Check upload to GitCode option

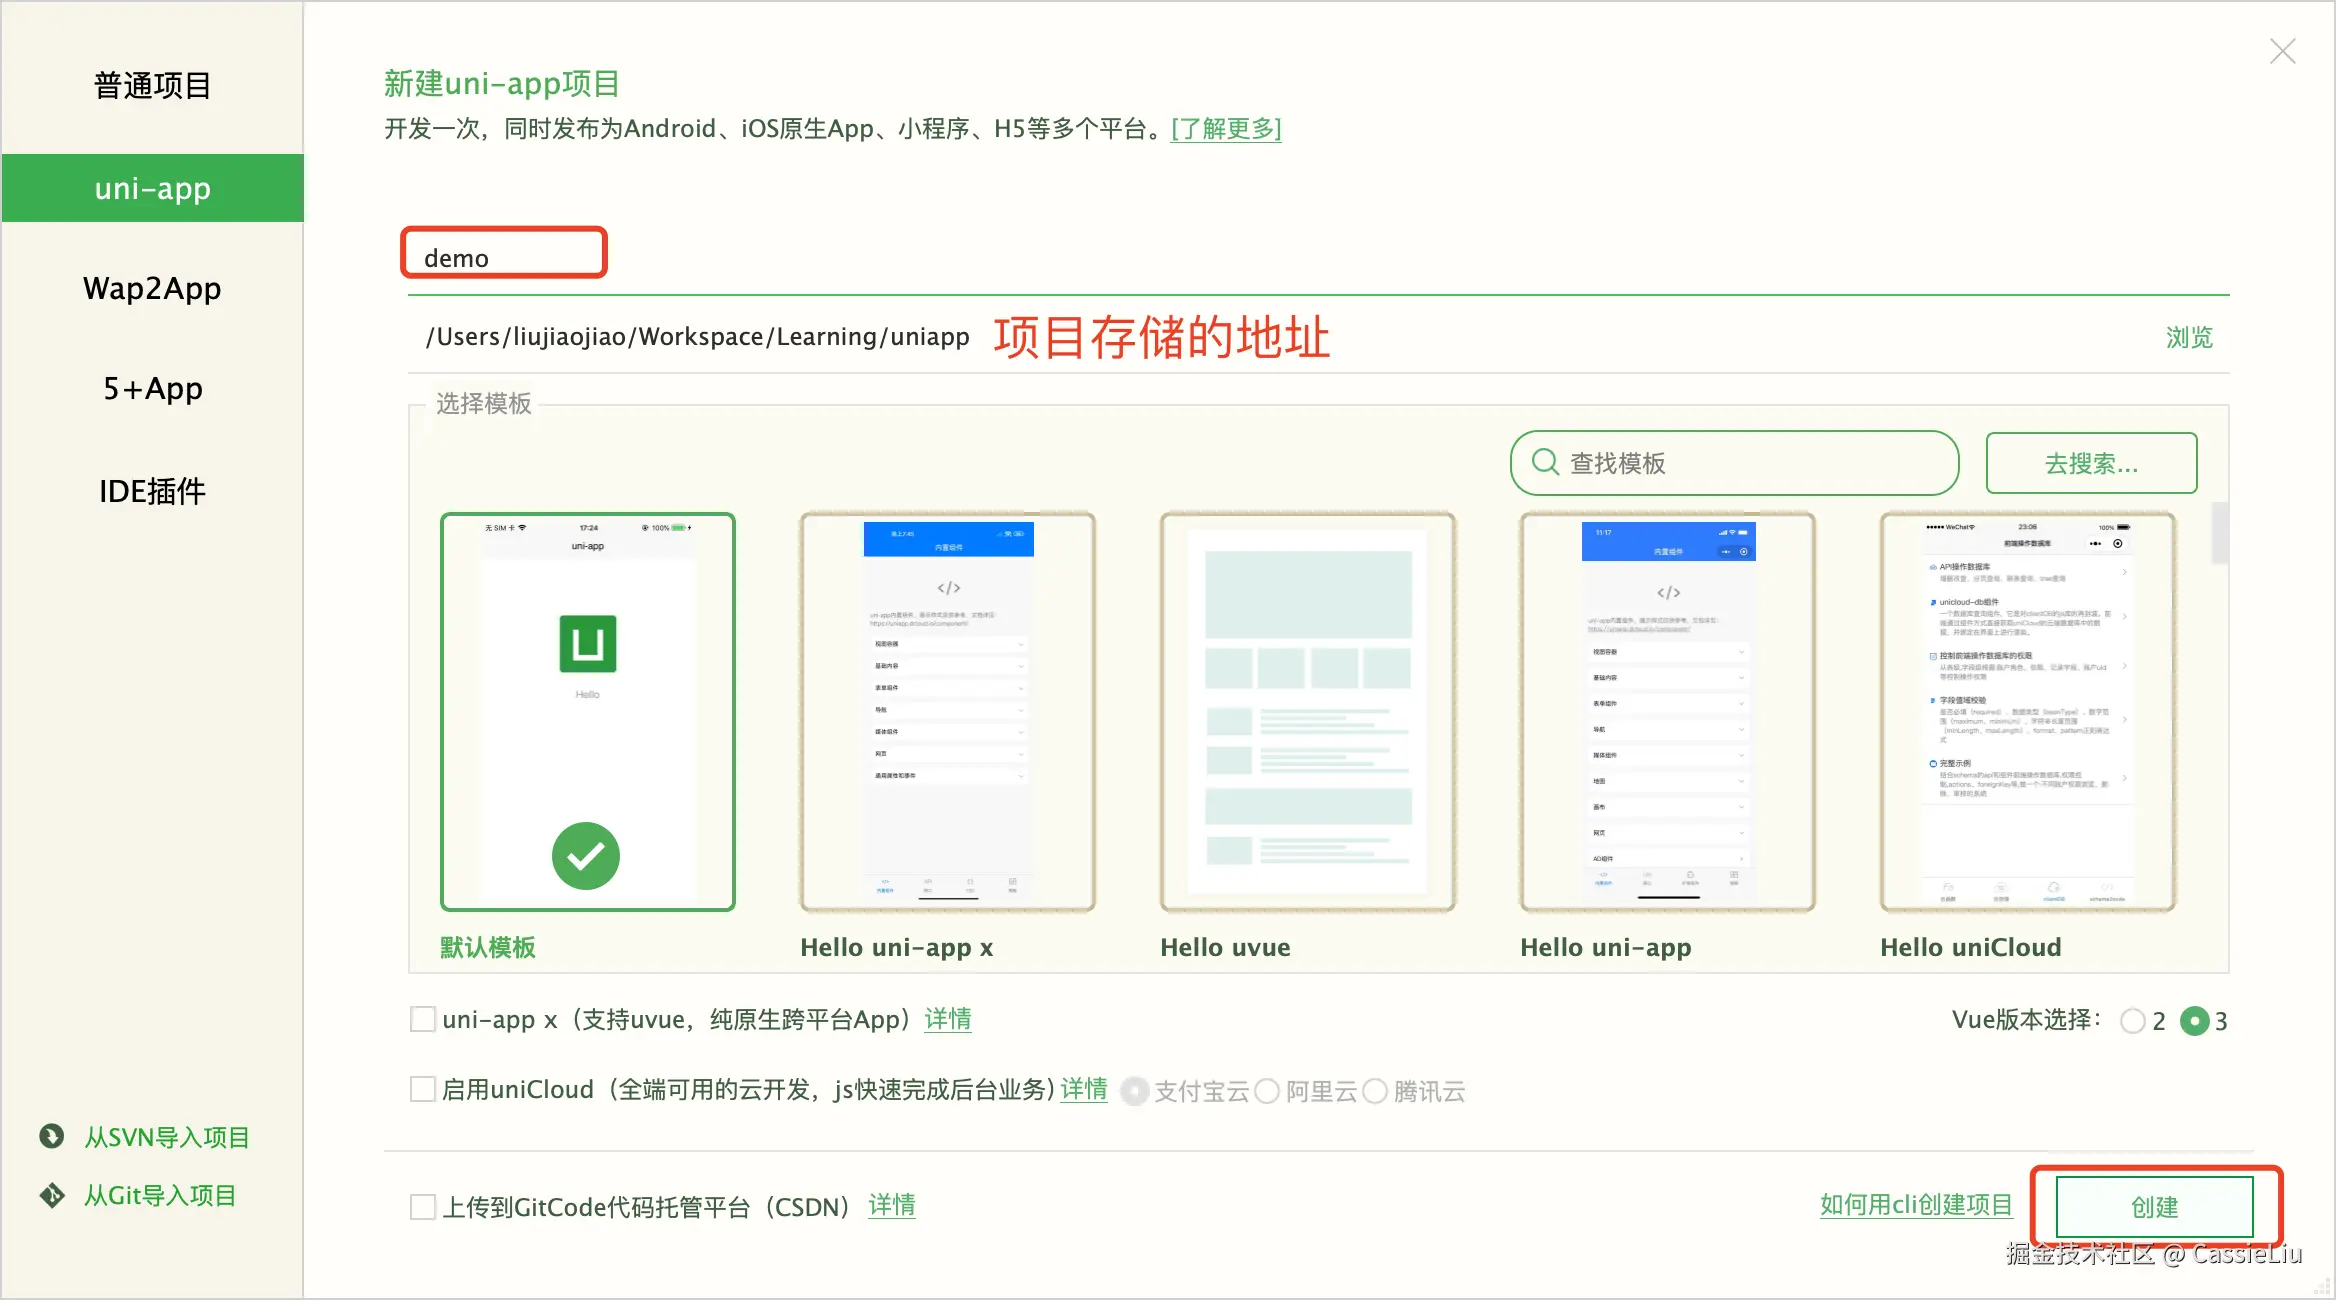pos(423,1207)
